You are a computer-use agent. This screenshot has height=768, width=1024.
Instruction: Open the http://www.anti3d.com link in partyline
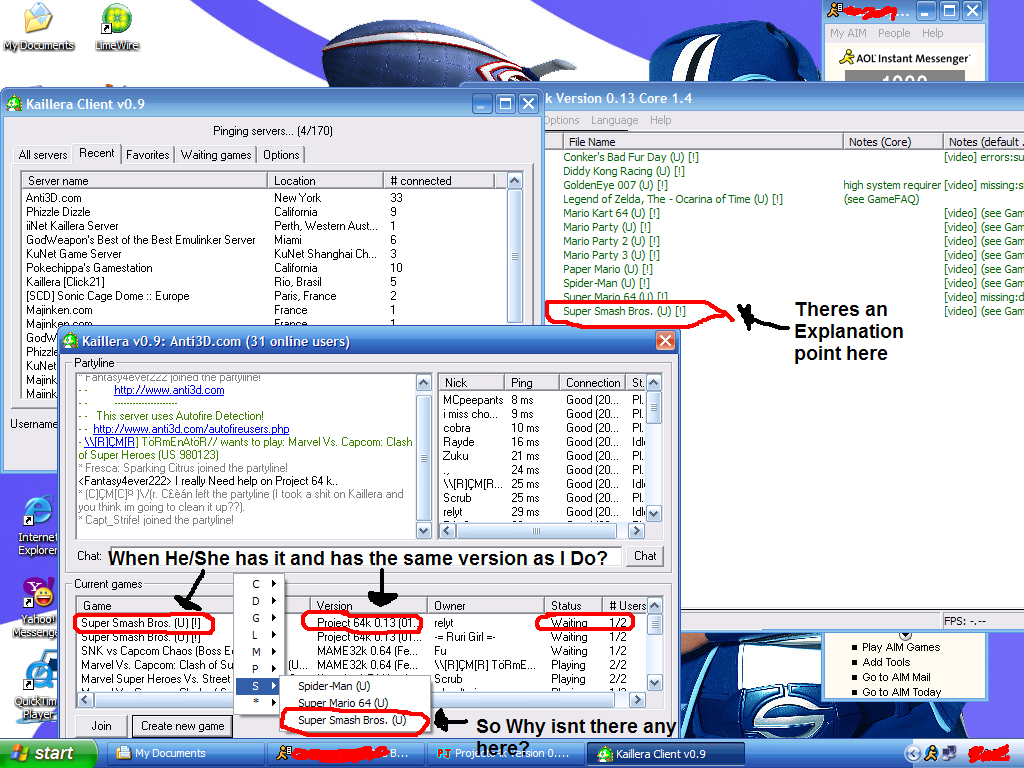point(169,390)
